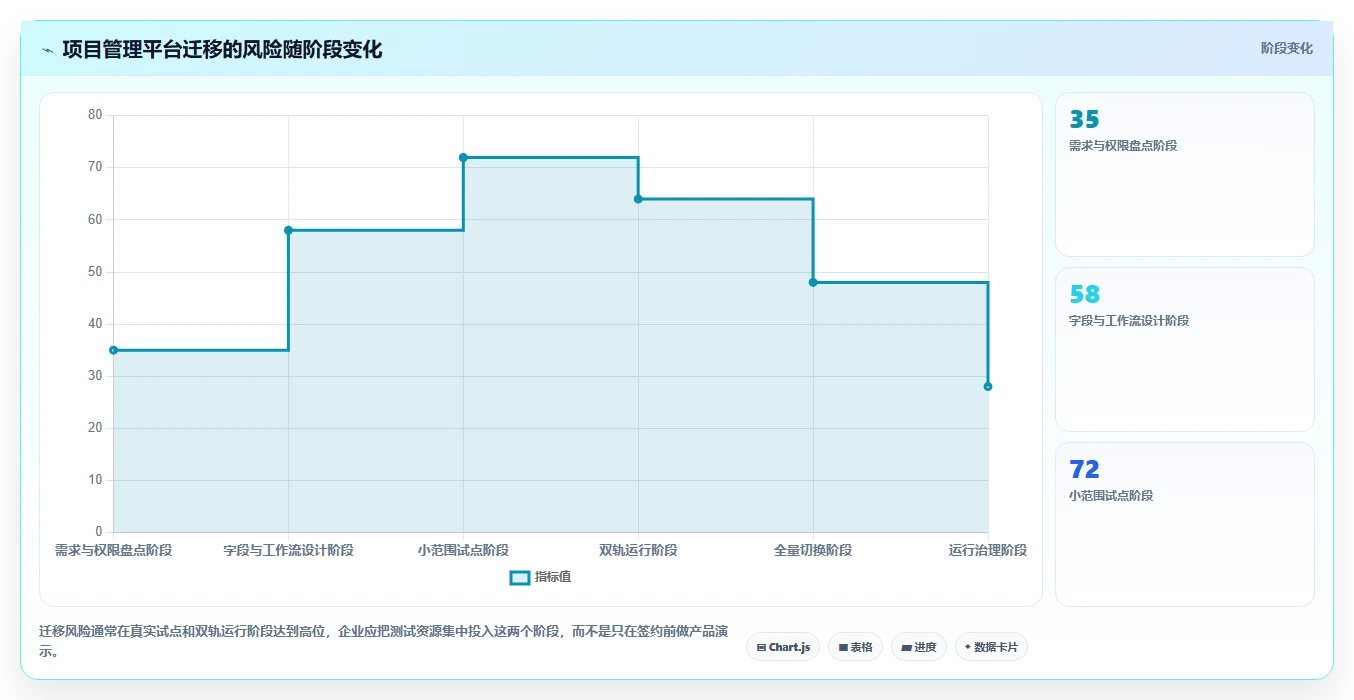1354x700 pixels.
Task: Click data point at 运行治理阶段 (28)
Action: point(988,386)
